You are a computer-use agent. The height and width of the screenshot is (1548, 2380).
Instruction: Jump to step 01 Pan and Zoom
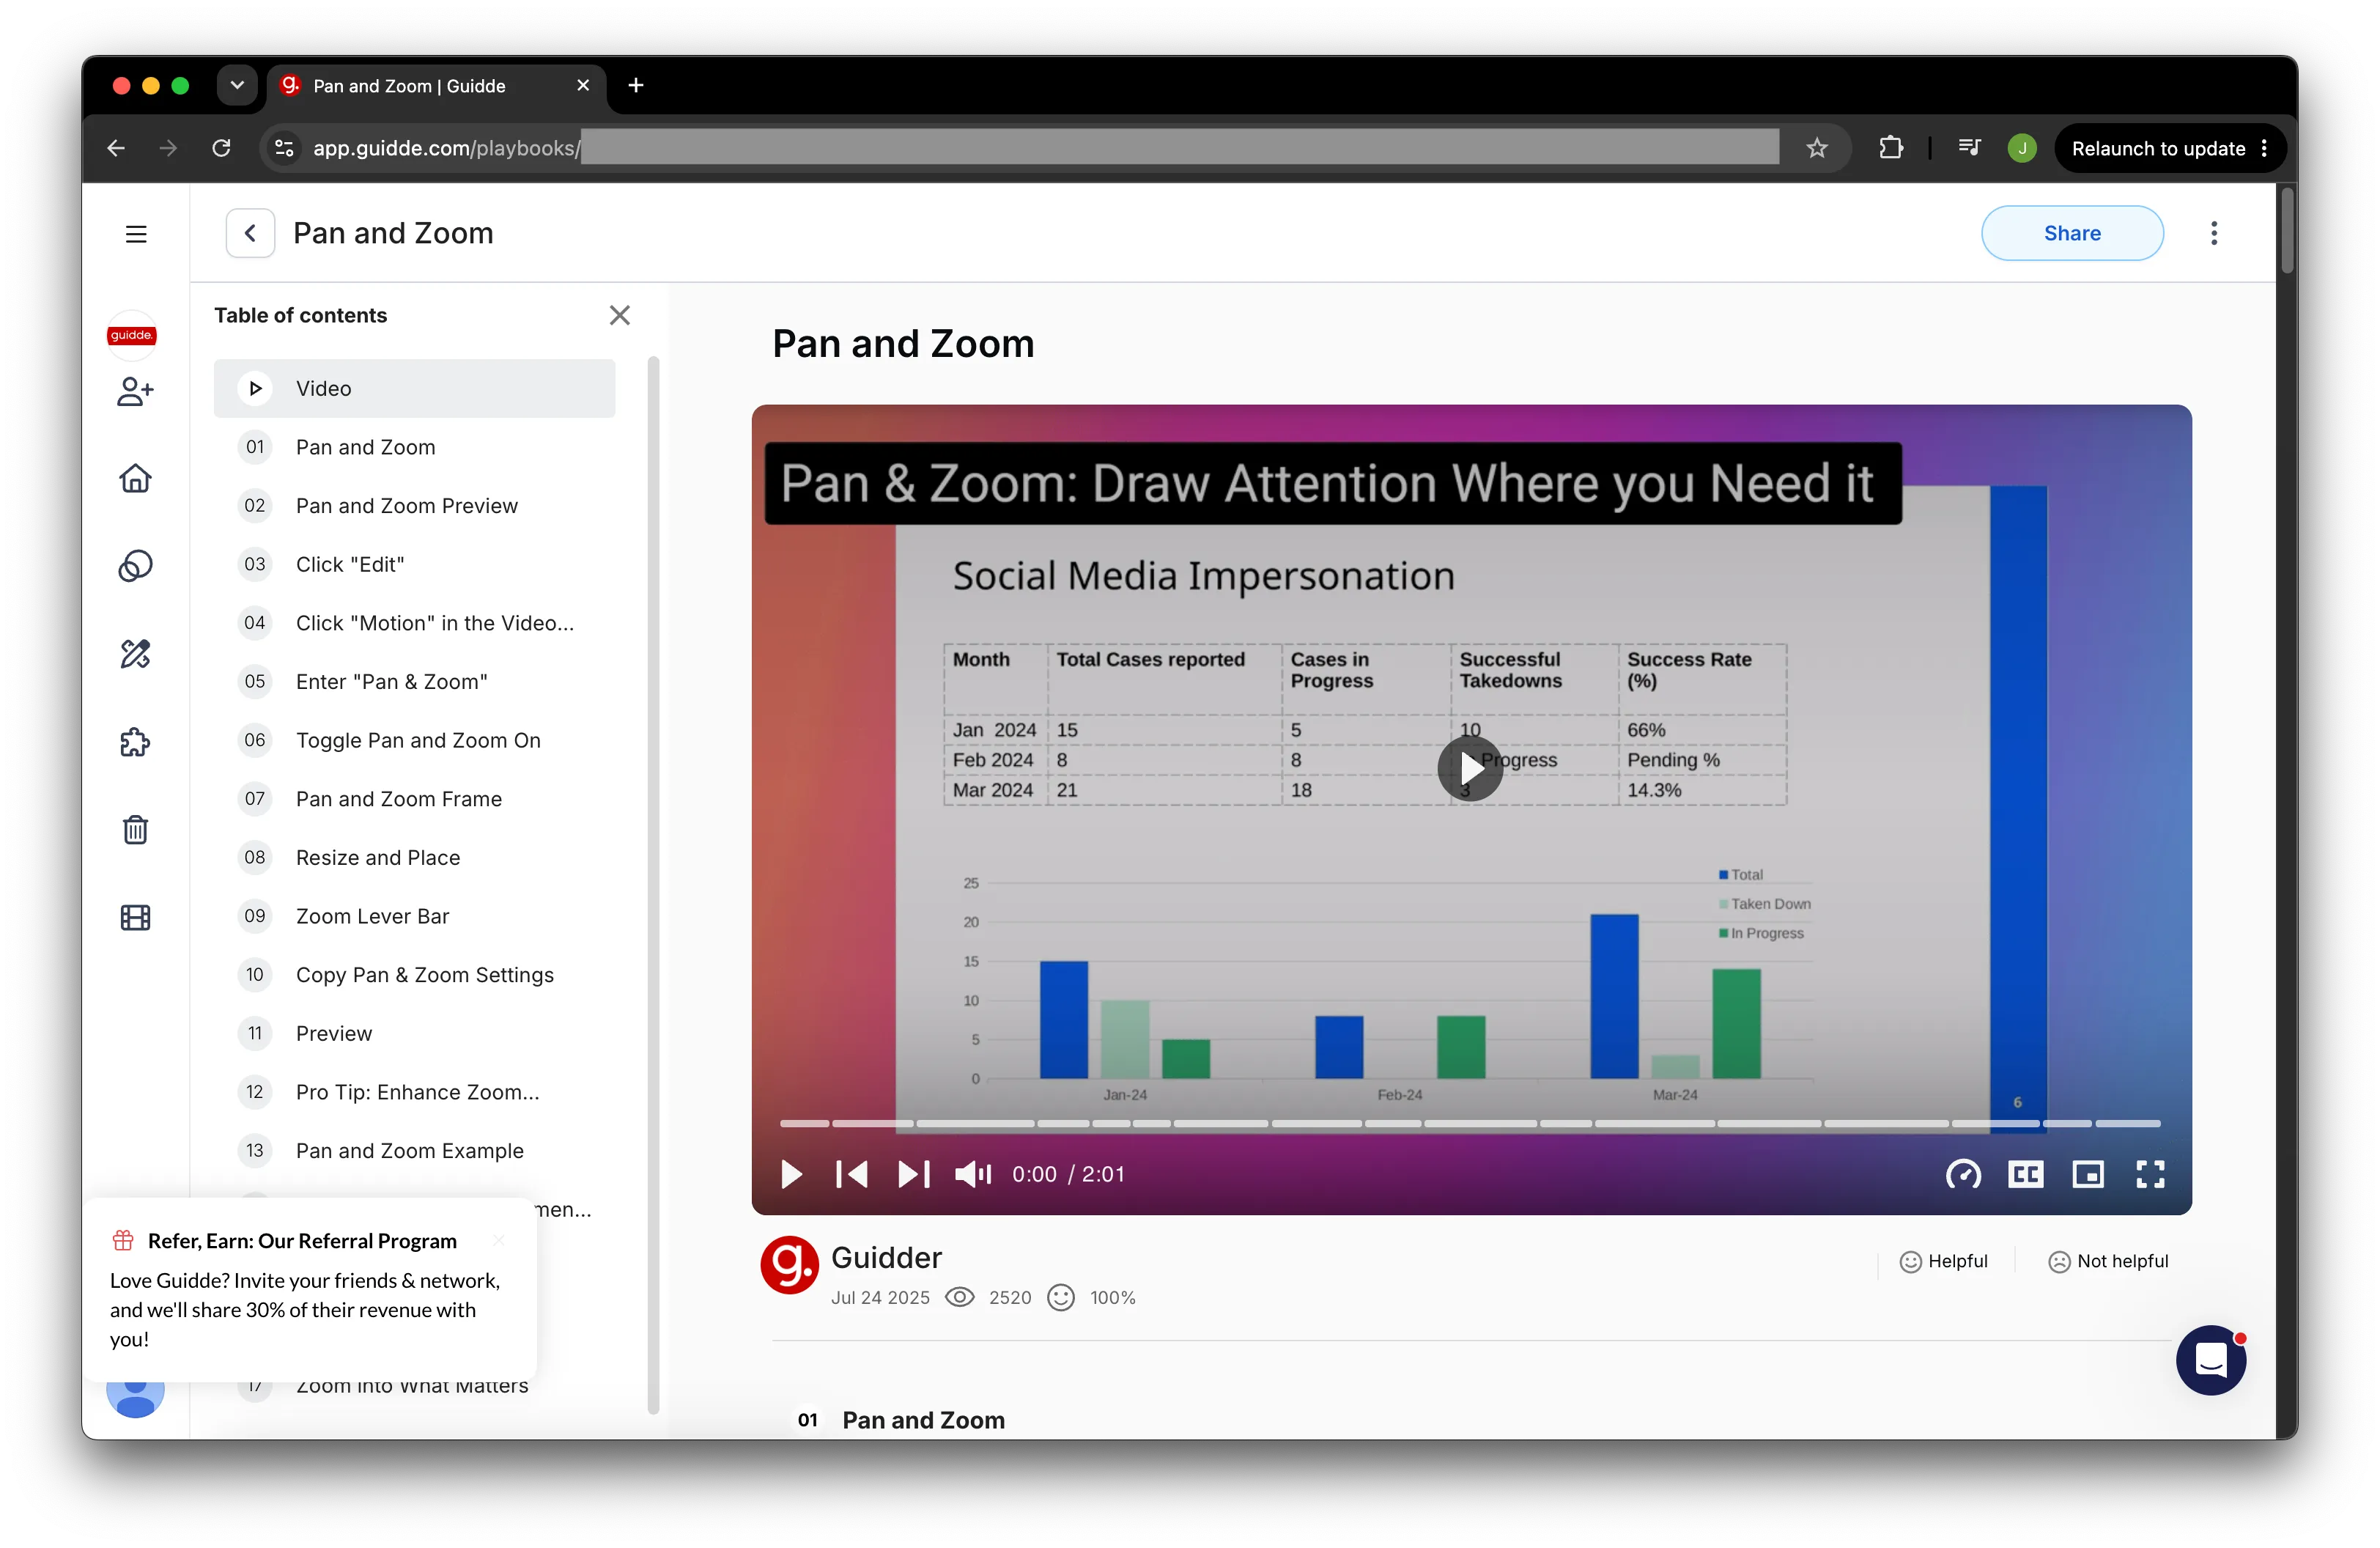tap(414, 447)
